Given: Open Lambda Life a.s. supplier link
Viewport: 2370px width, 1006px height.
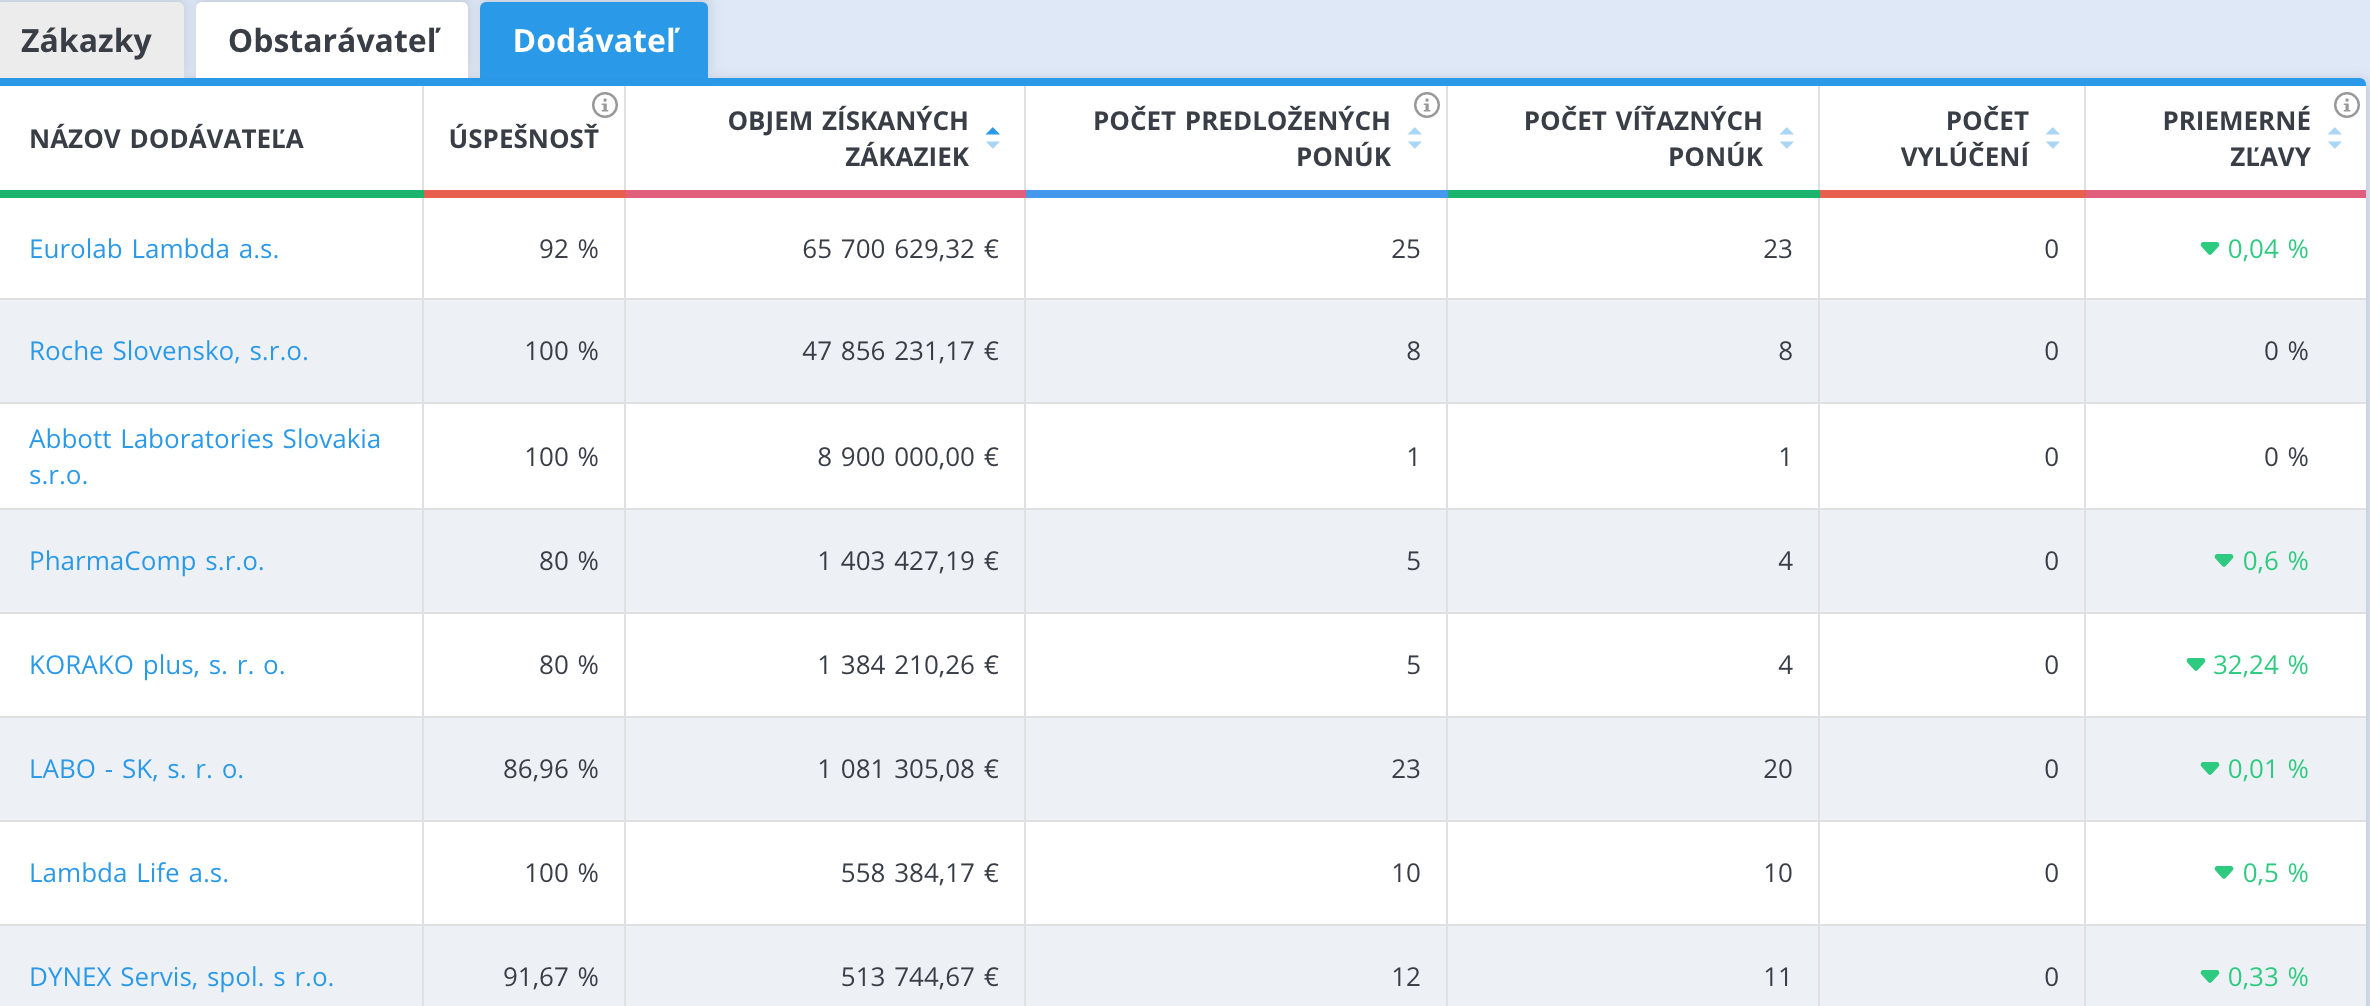Looking at the screenshot, I should coord(129,873).
